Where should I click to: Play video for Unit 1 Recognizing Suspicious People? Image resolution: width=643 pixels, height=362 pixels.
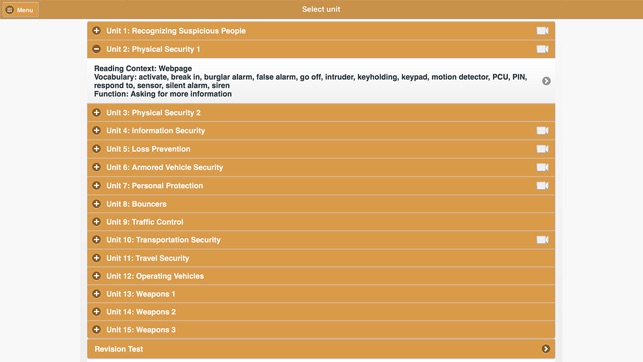click(x=542, y=31)
